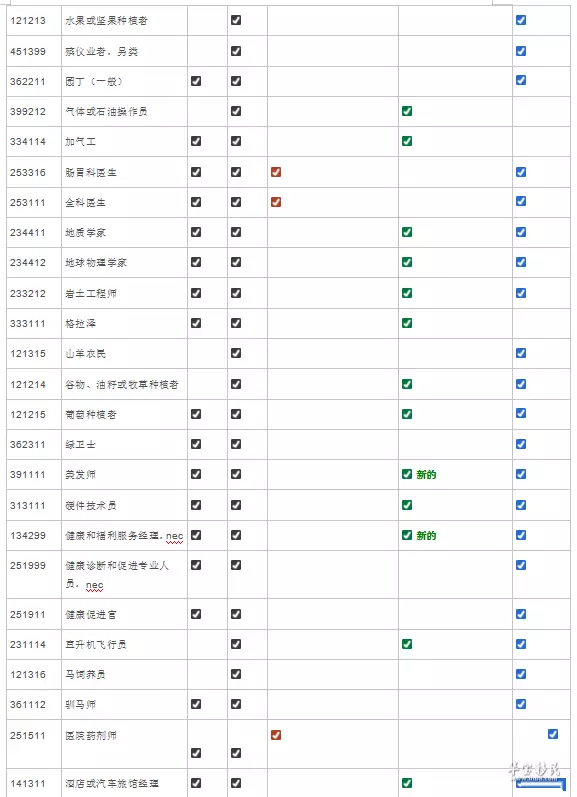The height and width of the screenshot is (797, 577).
Task: Toggle the green checkbox in row 334114
Action: (407, 141)
